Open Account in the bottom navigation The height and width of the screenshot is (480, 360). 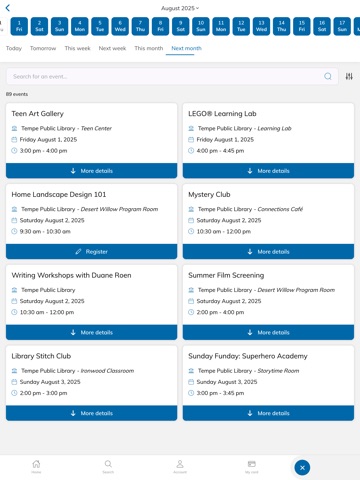pyautogui.click(x=180, y=467)
